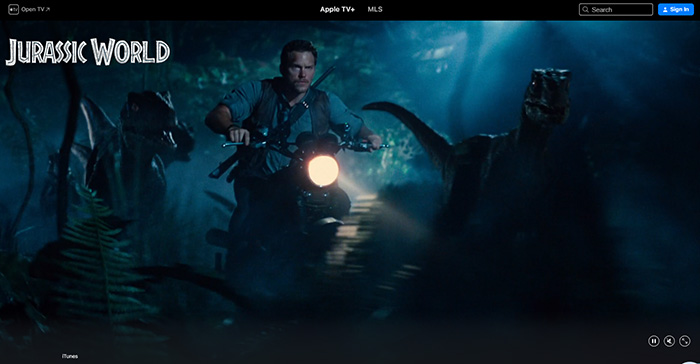Select the Jurassic World title logo
700x364 pixels.
point(88,52)
